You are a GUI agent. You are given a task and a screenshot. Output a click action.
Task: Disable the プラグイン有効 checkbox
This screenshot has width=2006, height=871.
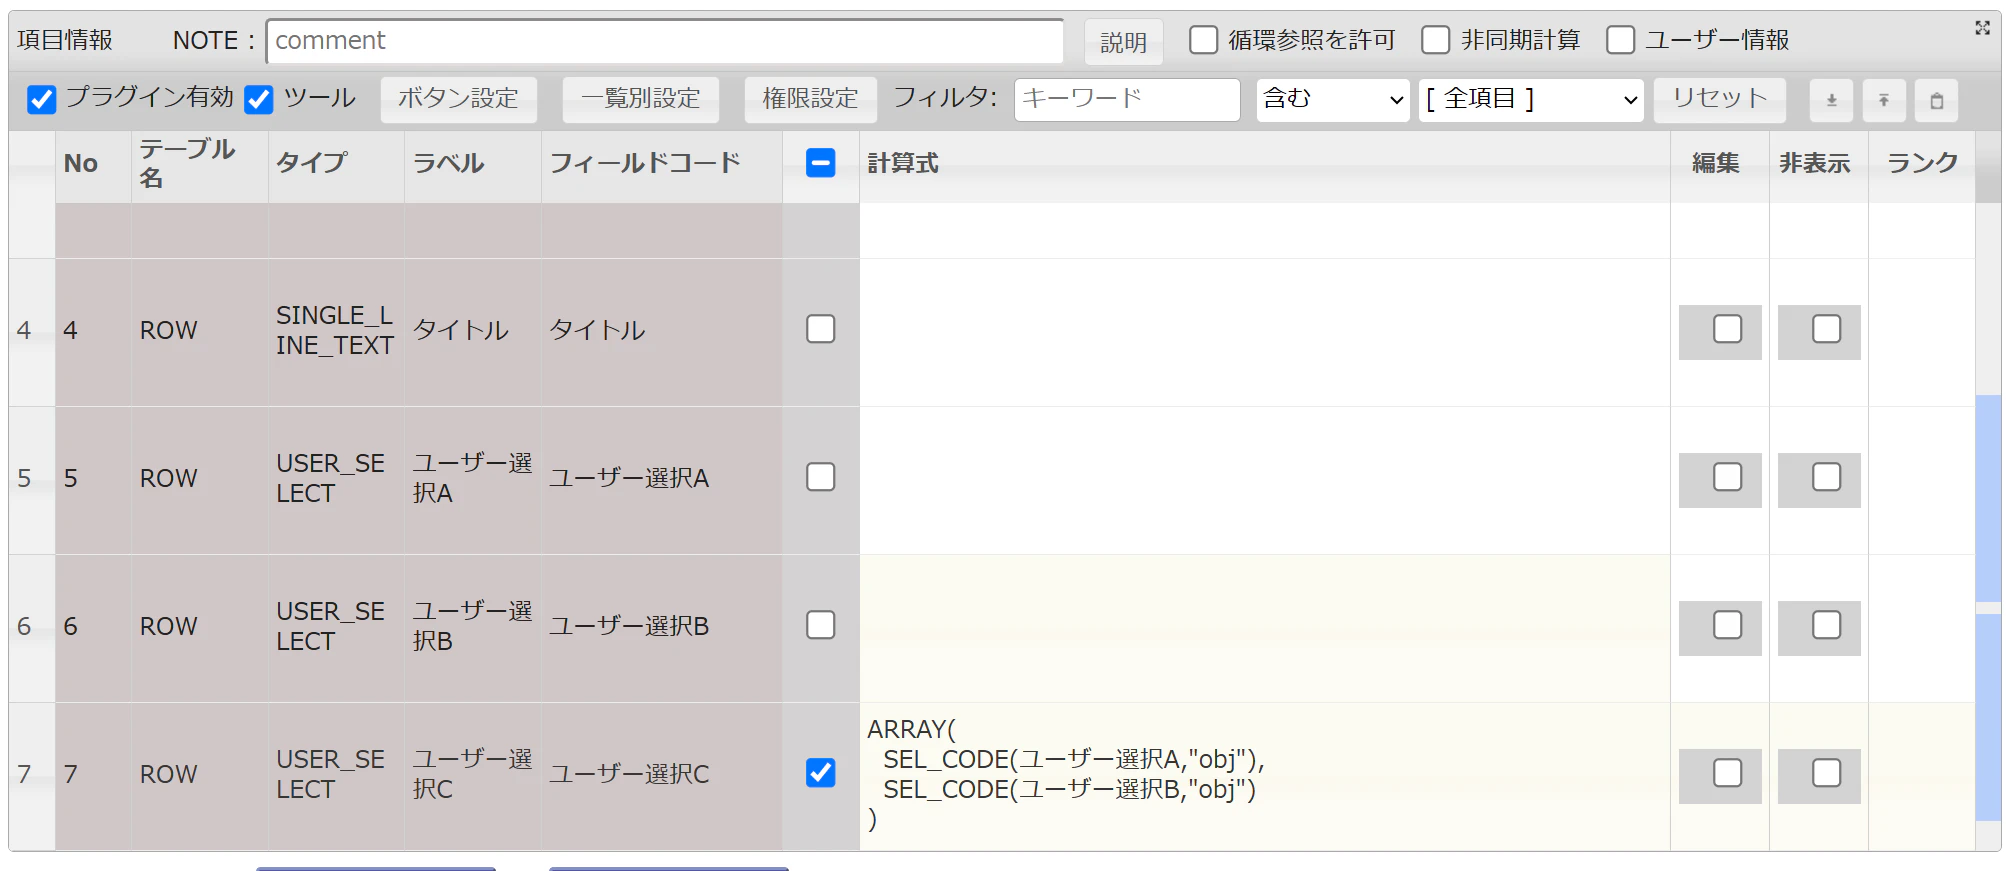coord(41,99)
